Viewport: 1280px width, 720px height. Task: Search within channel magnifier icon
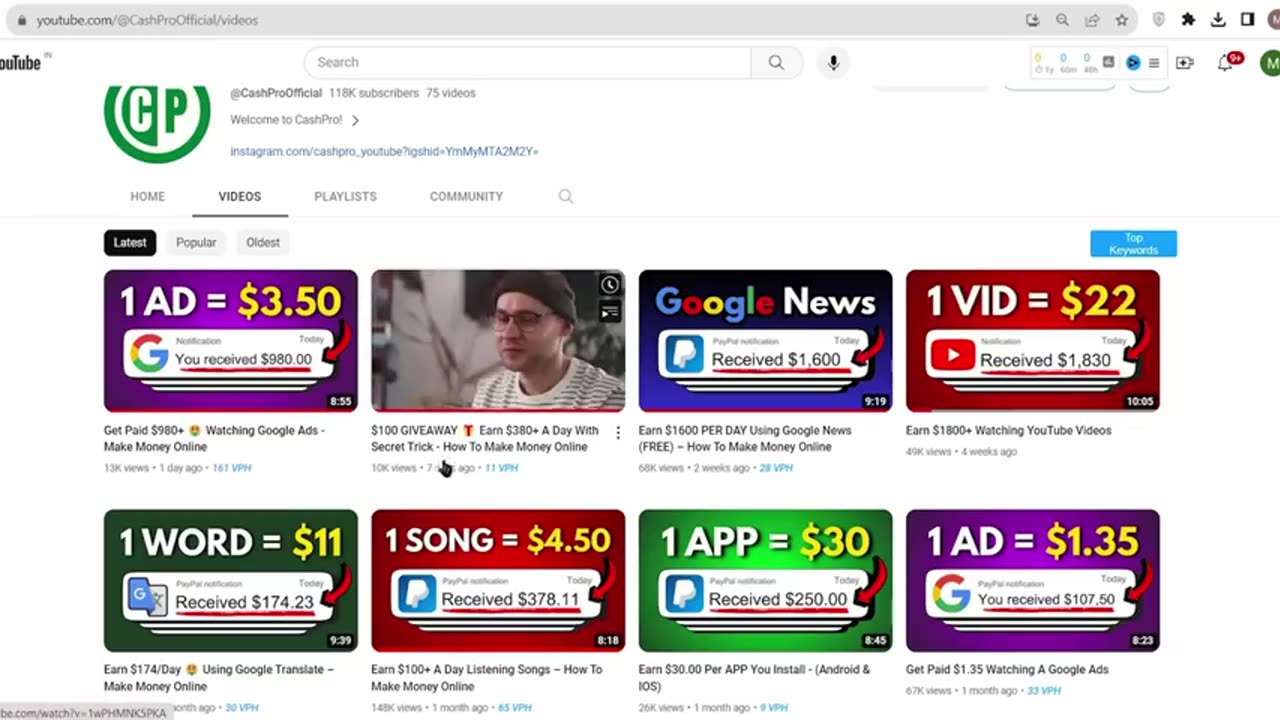[566, 197]
